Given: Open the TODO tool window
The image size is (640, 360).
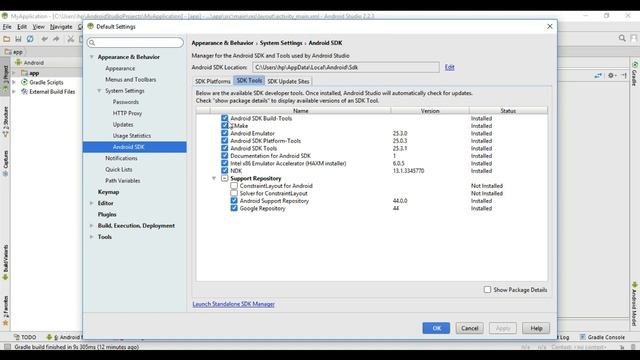Looking at the screenshot, I should [x=25, y=337].
